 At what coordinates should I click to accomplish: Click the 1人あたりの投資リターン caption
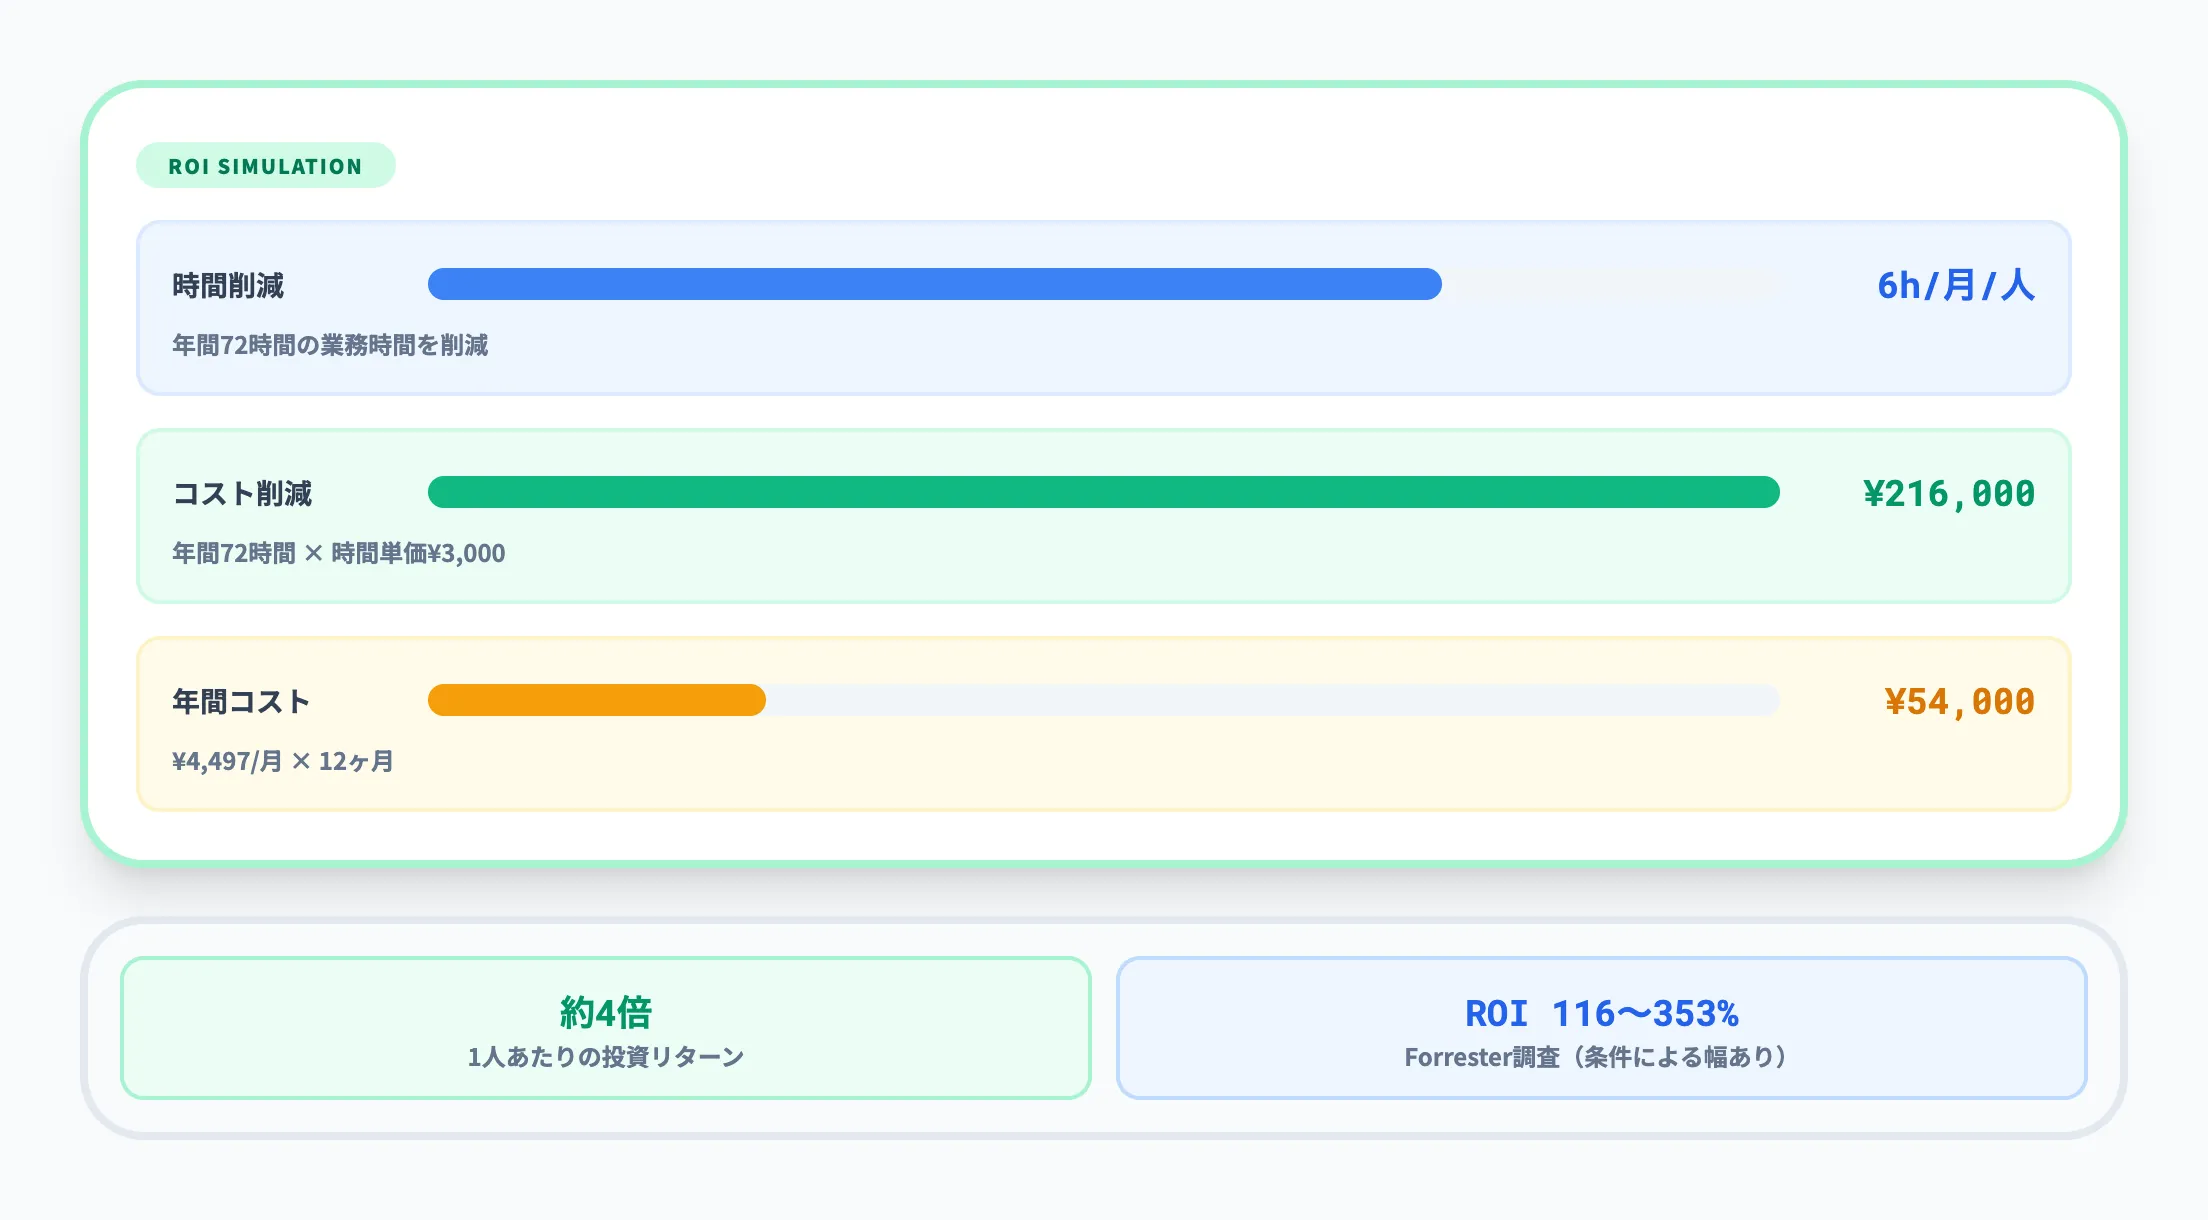(606, 1057)
